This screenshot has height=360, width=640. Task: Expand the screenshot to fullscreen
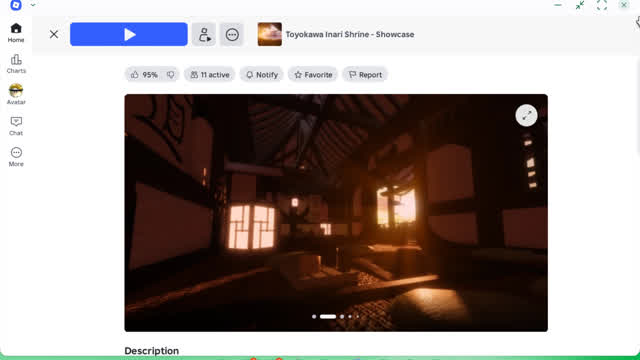[x=526, y=116]
